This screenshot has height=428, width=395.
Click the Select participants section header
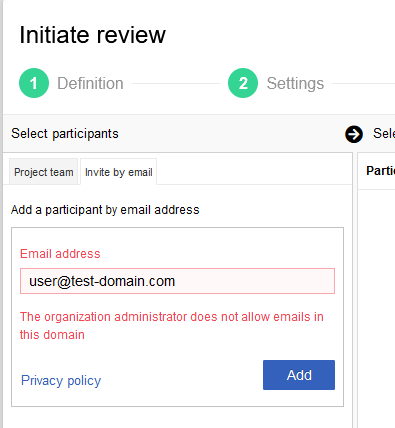pyautogui.click(x=65, y=134)
